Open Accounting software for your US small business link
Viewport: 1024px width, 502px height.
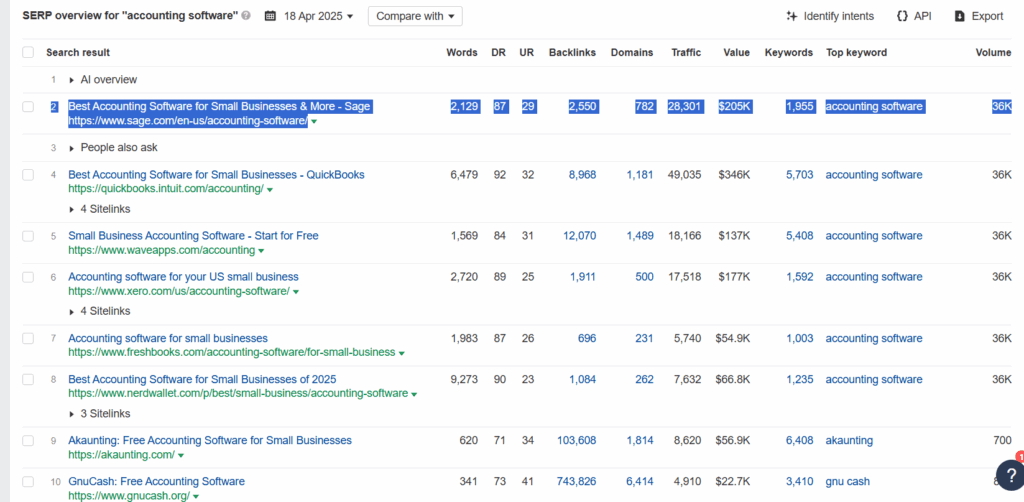click(x=184, y=277)
